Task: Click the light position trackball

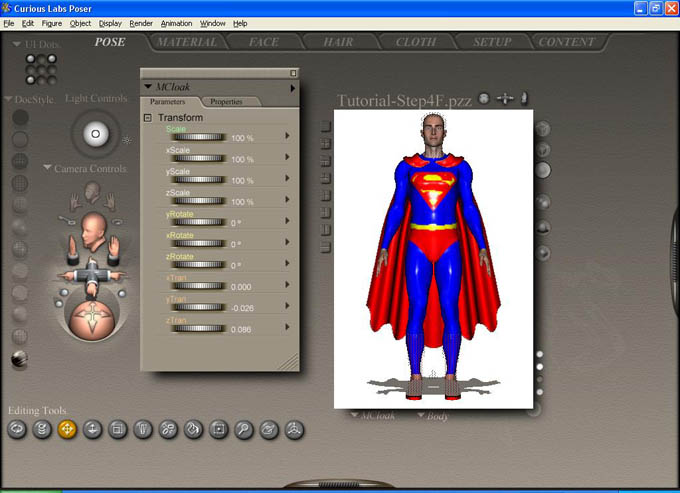Action: pos(95,134)
